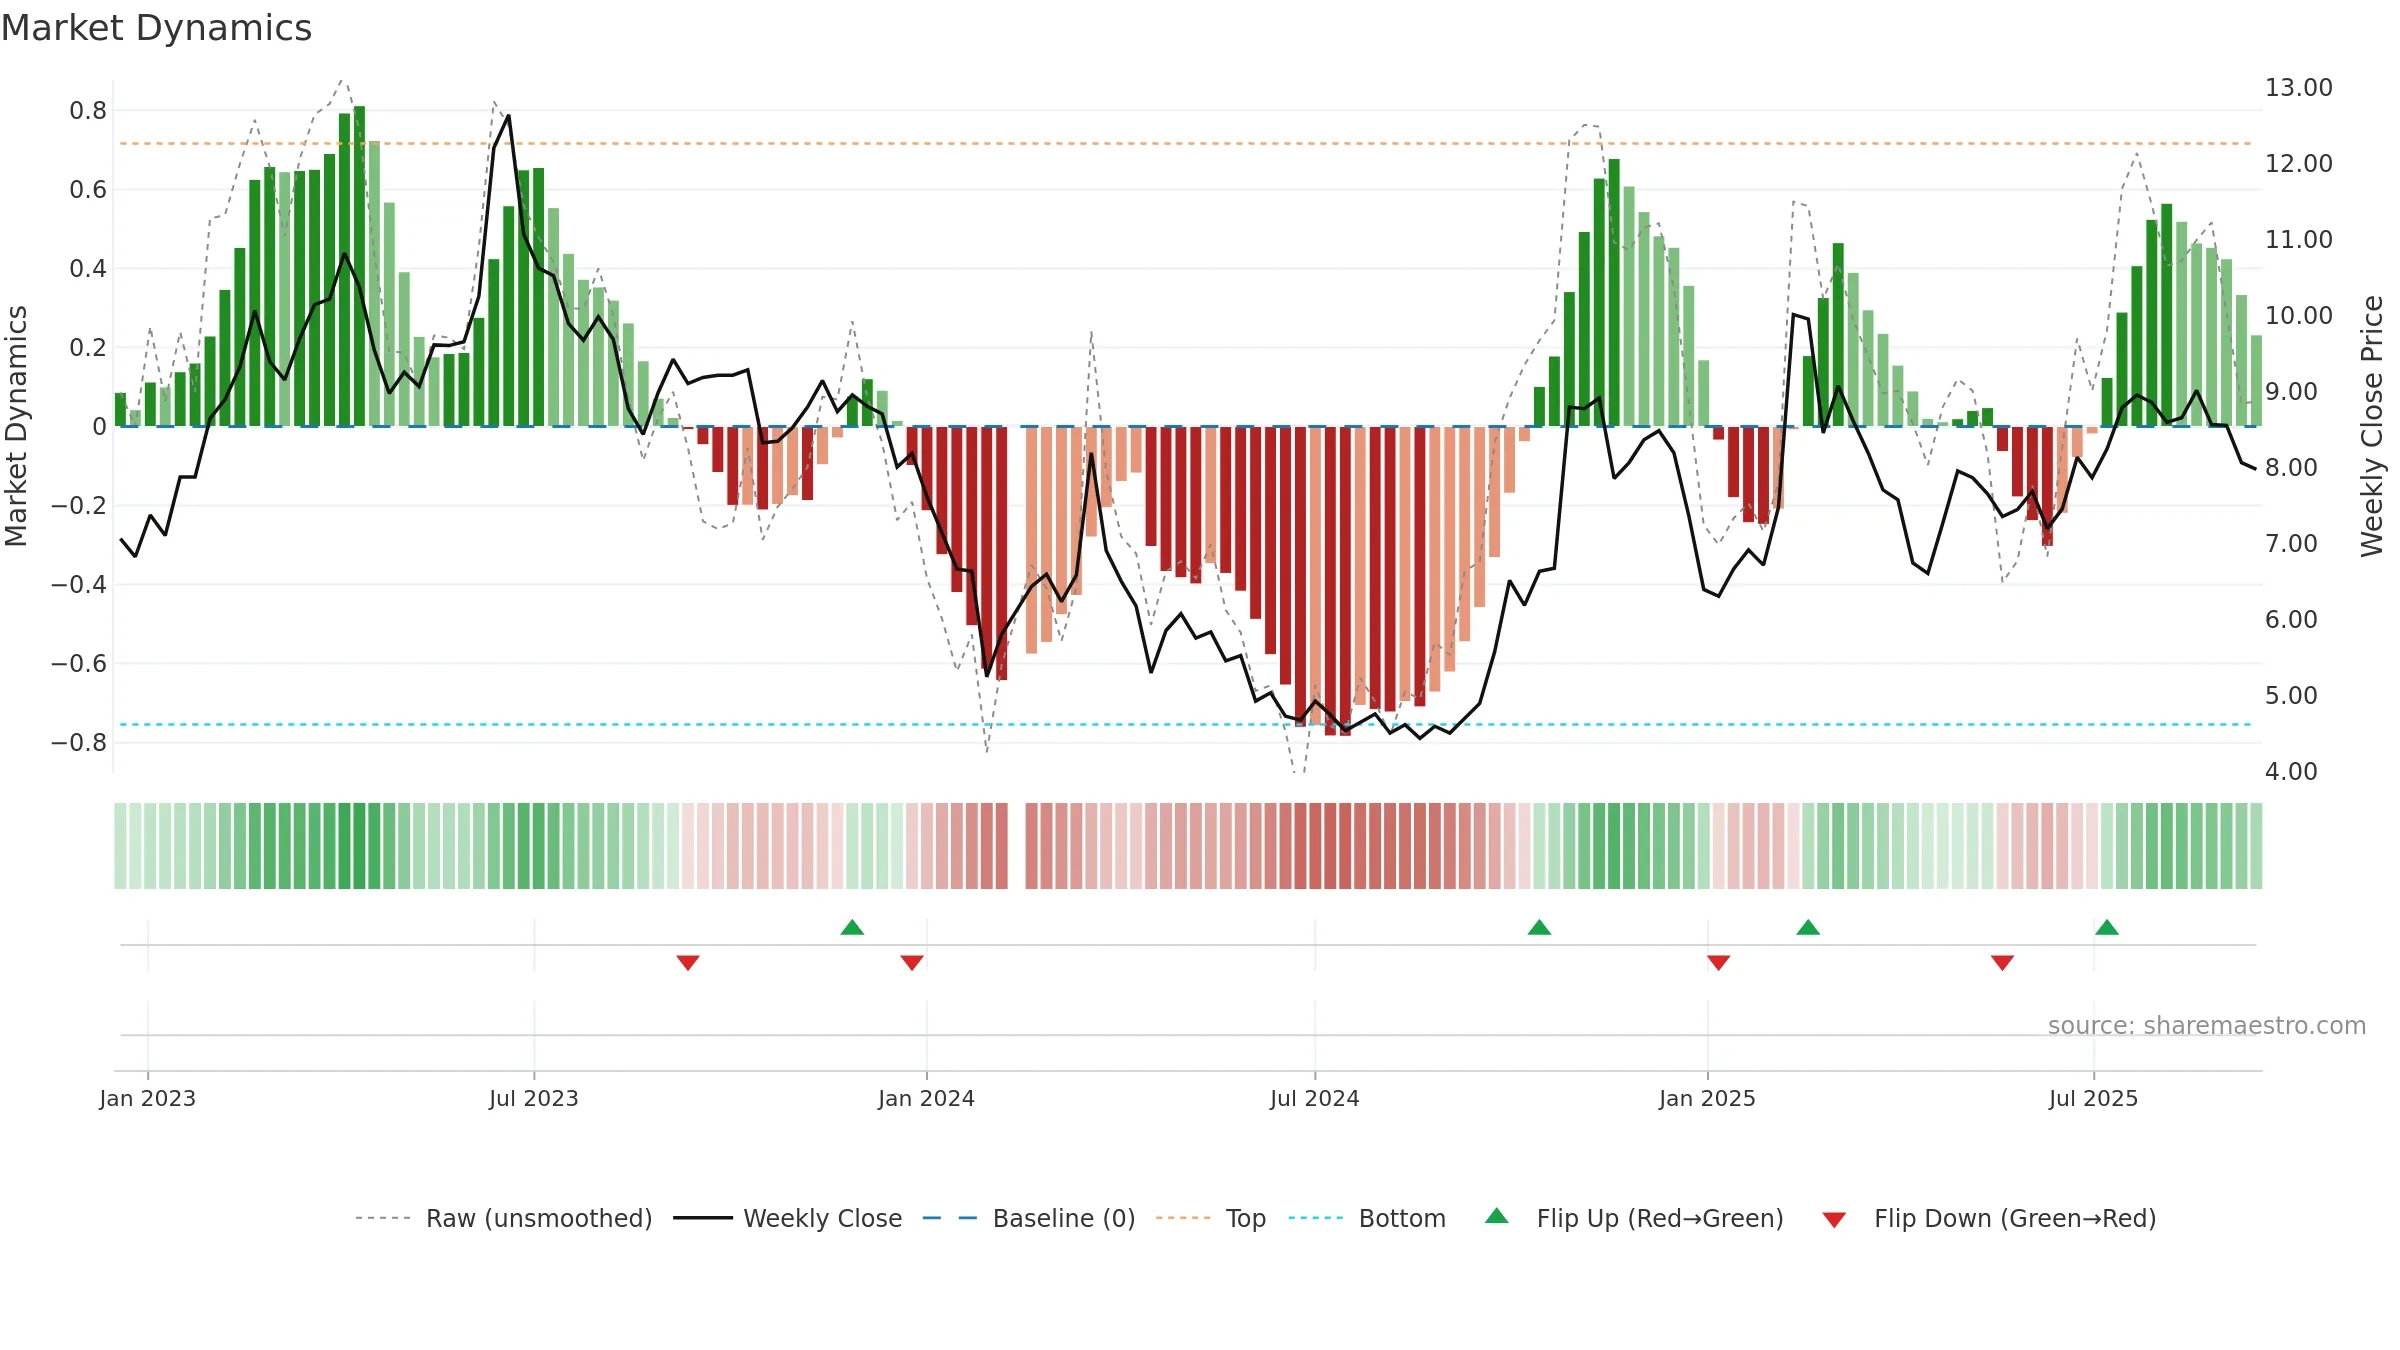The image size is (2400, 1350).
Task: Click the Weekly Close legend entry
Action: (788, 1218)
